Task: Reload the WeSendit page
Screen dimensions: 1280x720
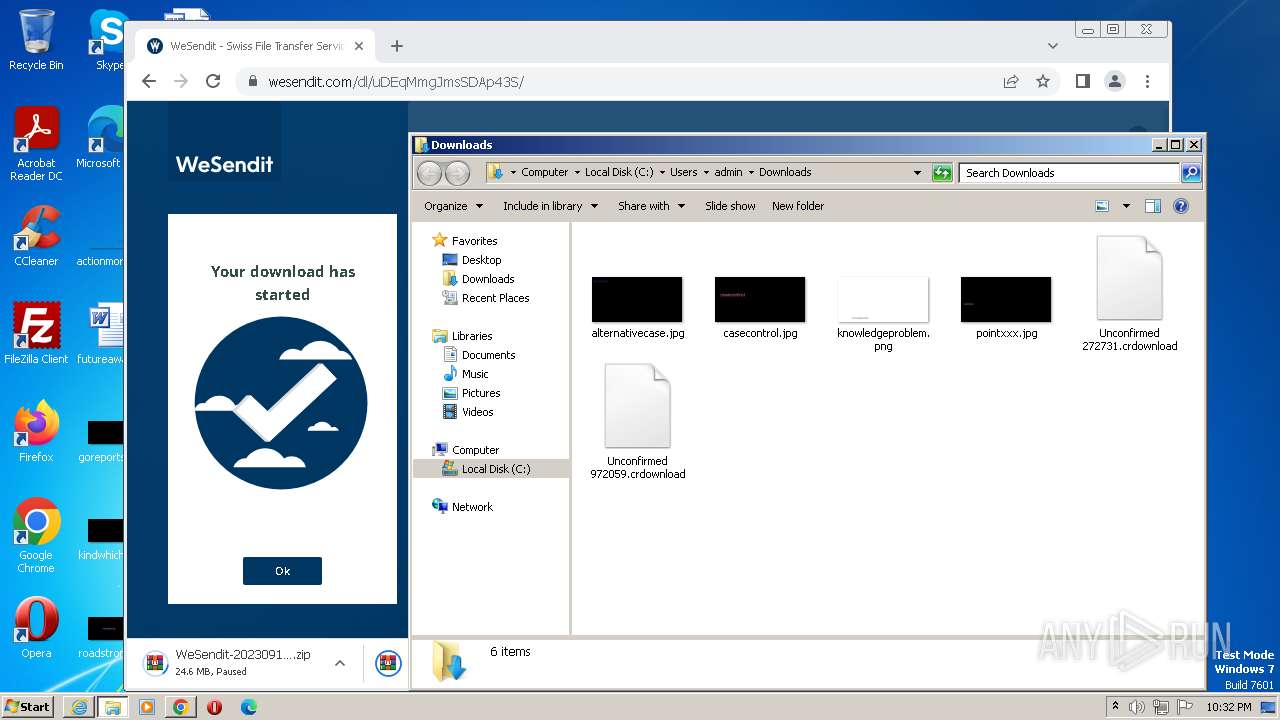Action: pyautogui.click(x=213, y=82)
